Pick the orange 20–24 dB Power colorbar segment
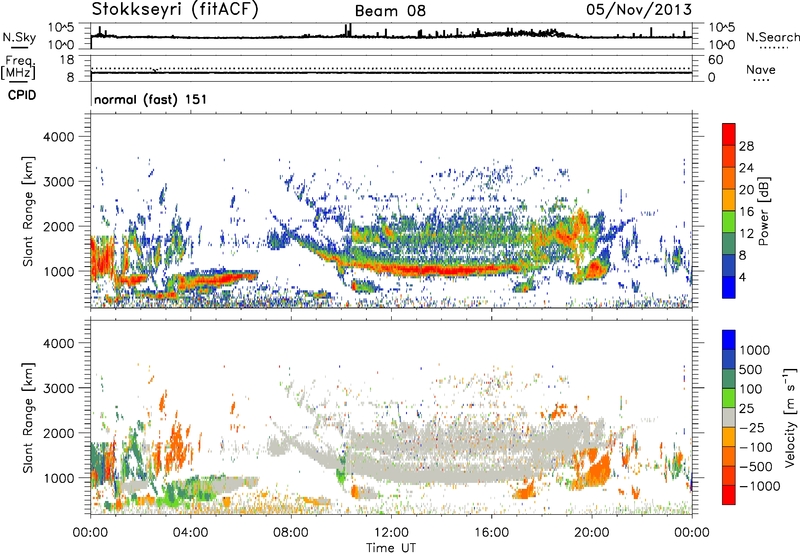The image size is (800, 554). tap(729, 178)
